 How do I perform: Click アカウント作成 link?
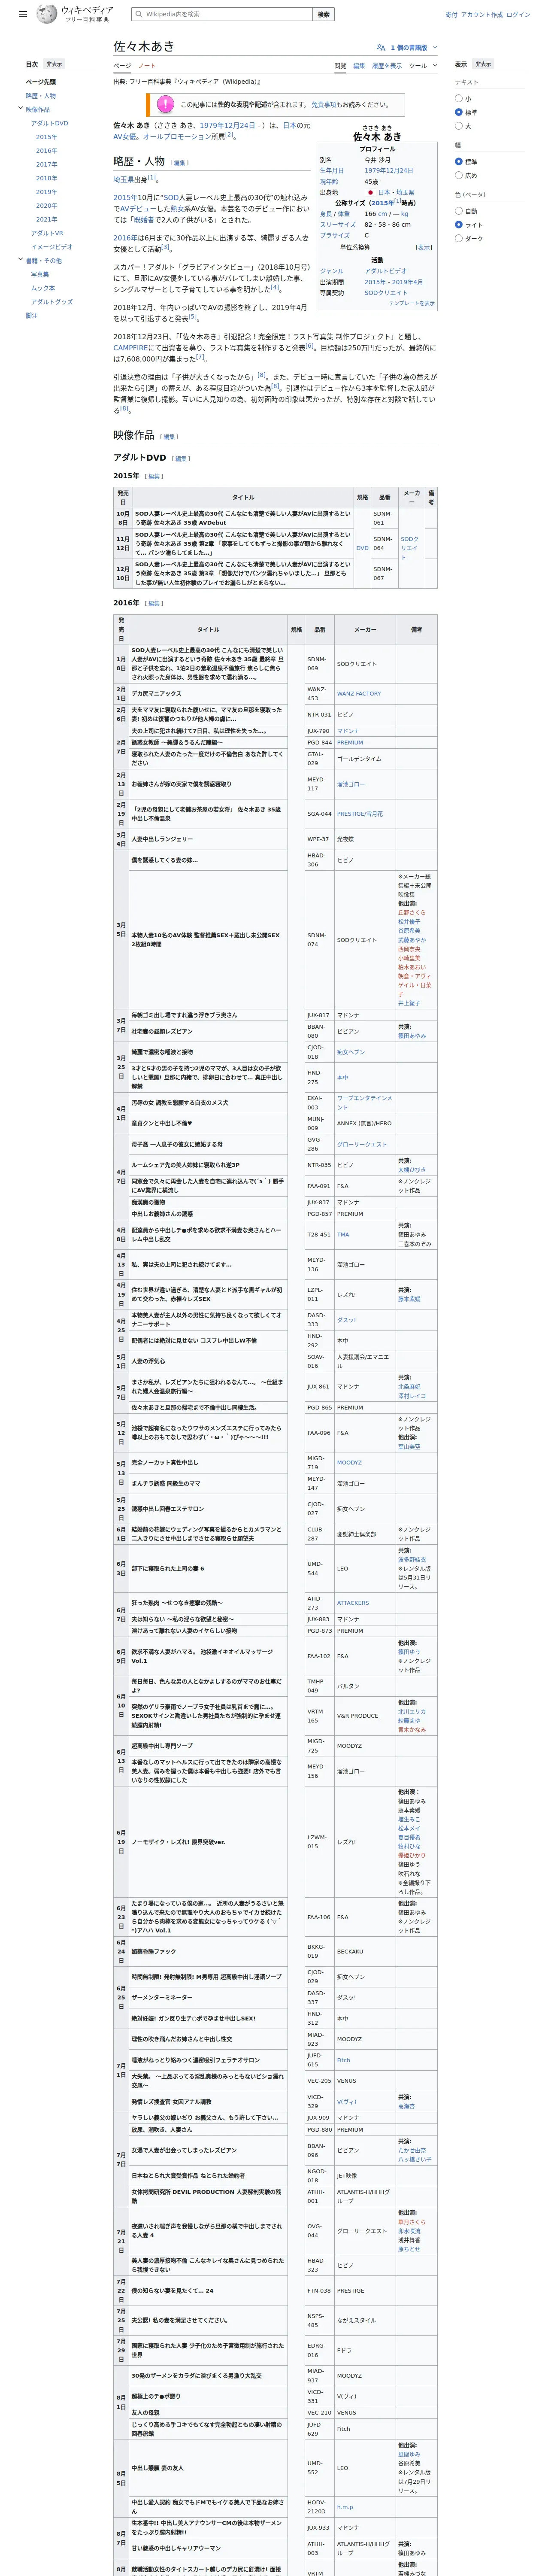[482, 15]
